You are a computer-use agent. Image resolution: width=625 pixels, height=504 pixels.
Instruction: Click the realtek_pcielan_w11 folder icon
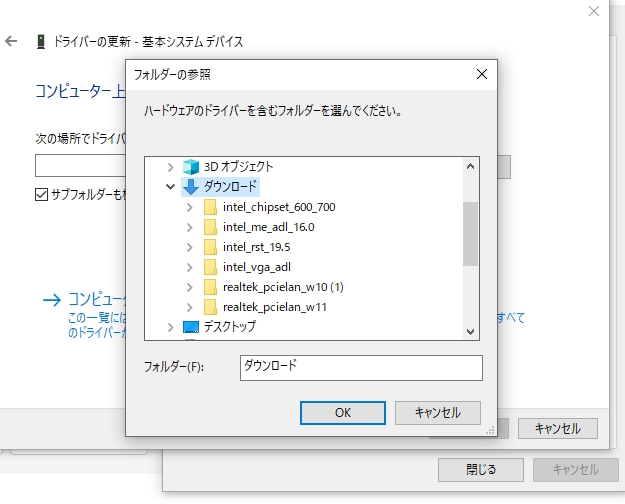(210, 307)
